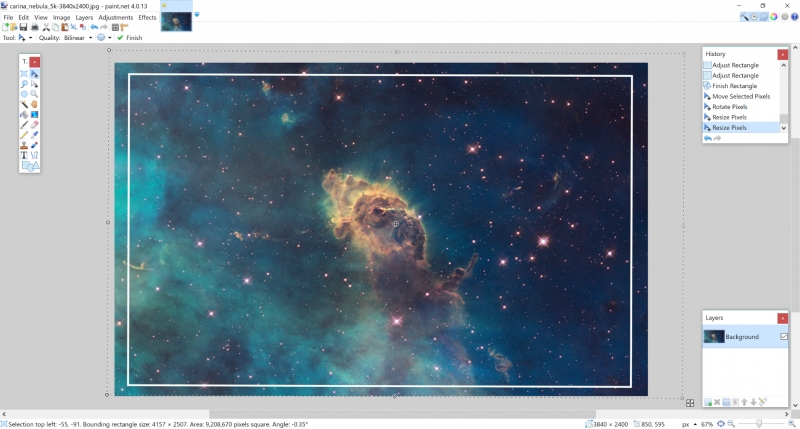Close the History panel

[782, 54]
